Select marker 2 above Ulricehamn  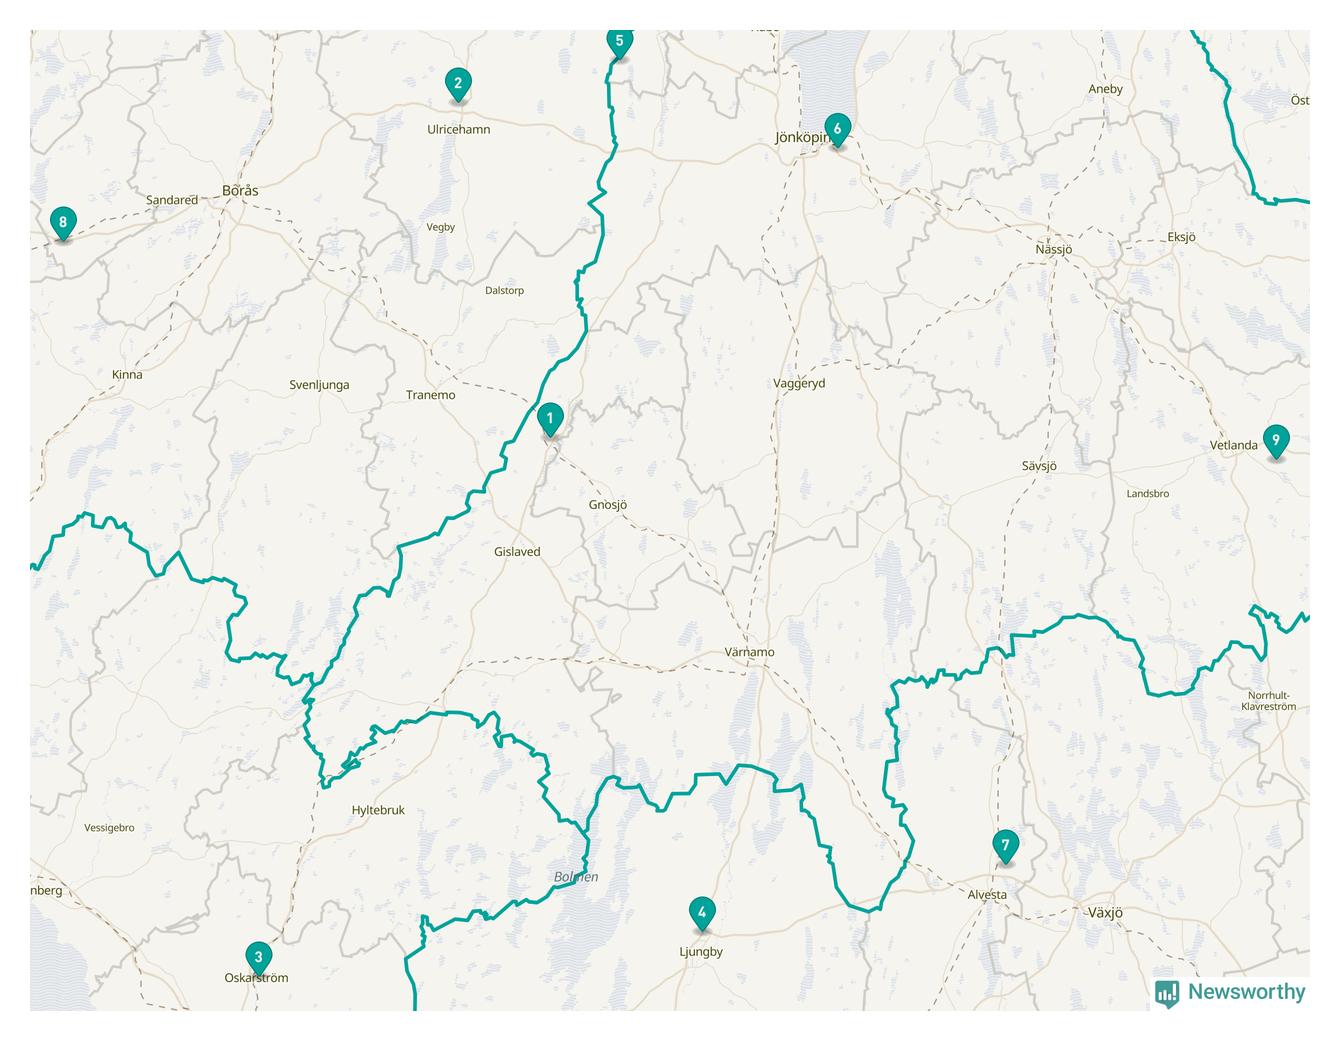458,84
